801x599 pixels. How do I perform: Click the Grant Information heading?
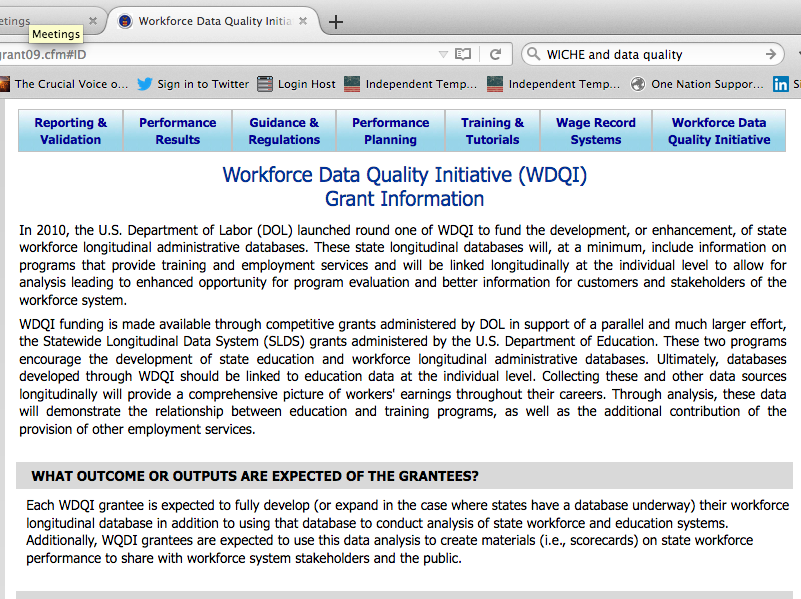coord(405,199)
